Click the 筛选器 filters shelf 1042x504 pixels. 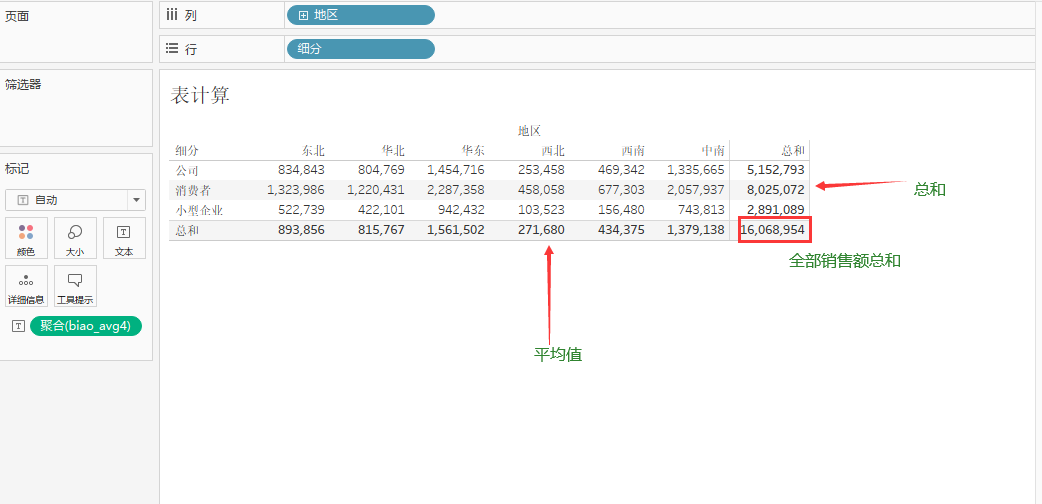tap(76, 108)
